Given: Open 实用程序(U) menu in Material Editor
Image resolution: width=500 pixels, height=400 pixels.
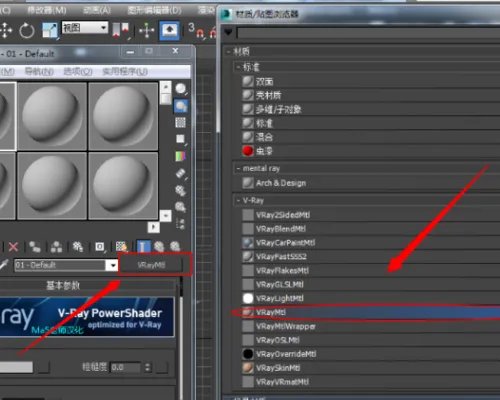Looking at the screenshot, I should (125, 71).
